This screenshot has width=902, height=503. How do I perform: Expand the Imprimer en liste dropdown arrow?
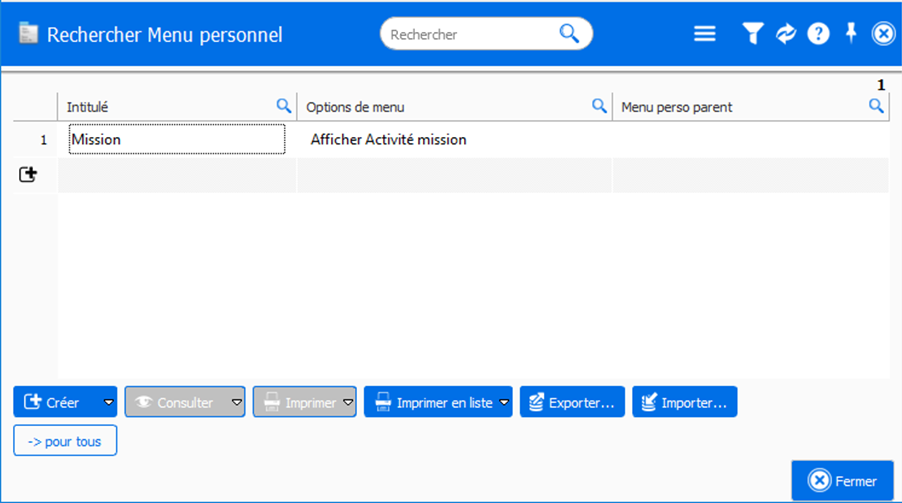504,402
